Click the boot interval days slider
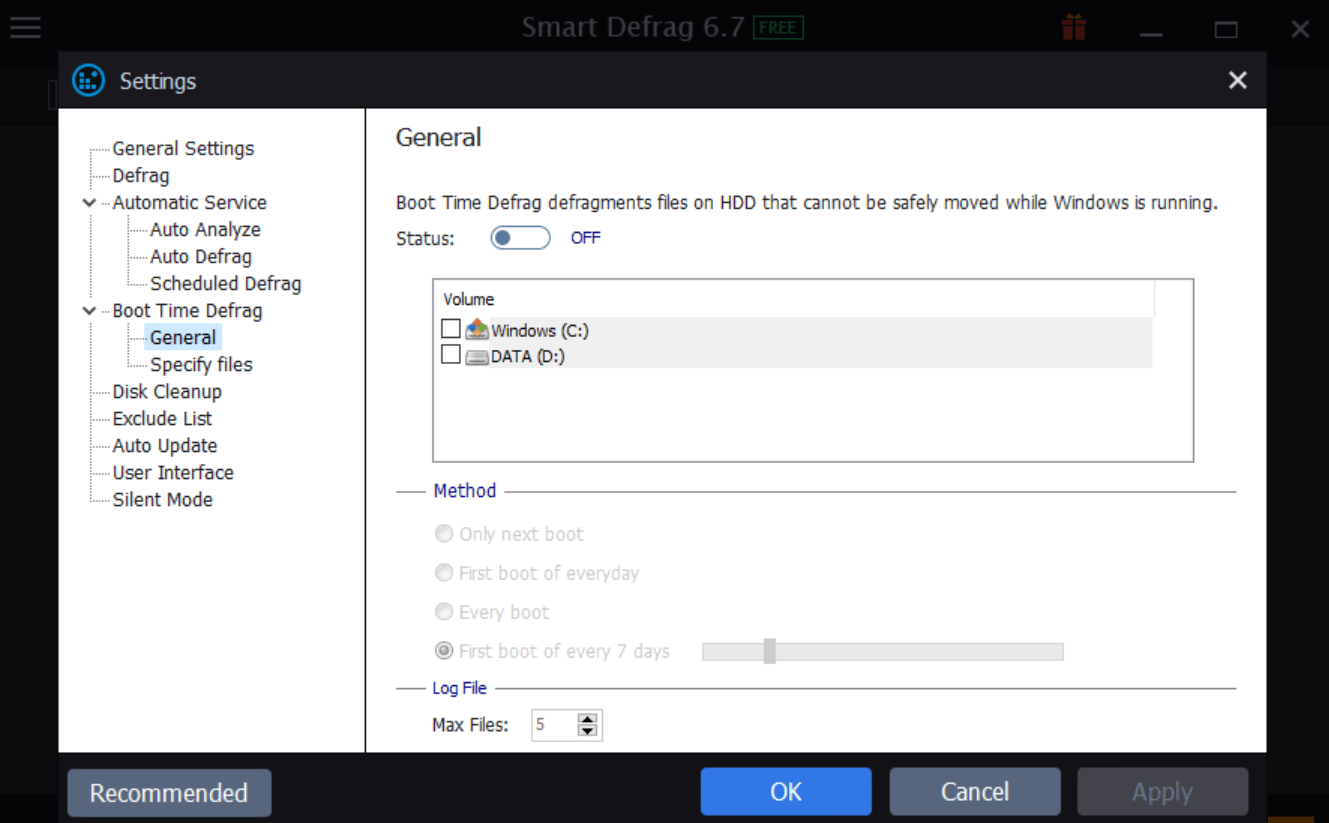The height and width of the screenshot is (823, 1329). (769, 651)
